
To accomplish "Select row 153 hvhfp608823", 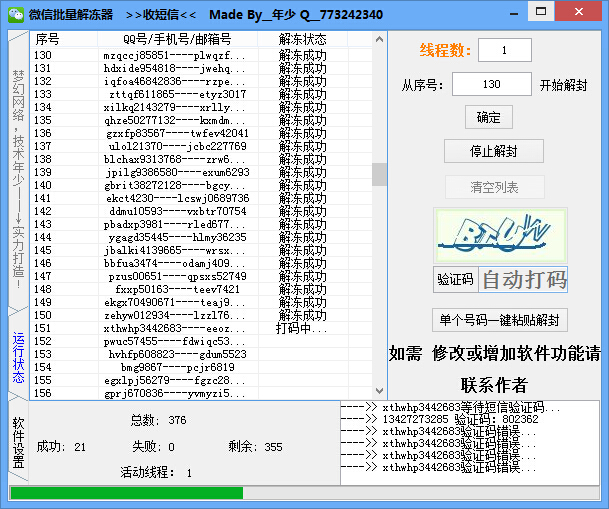I will (201, 354).
